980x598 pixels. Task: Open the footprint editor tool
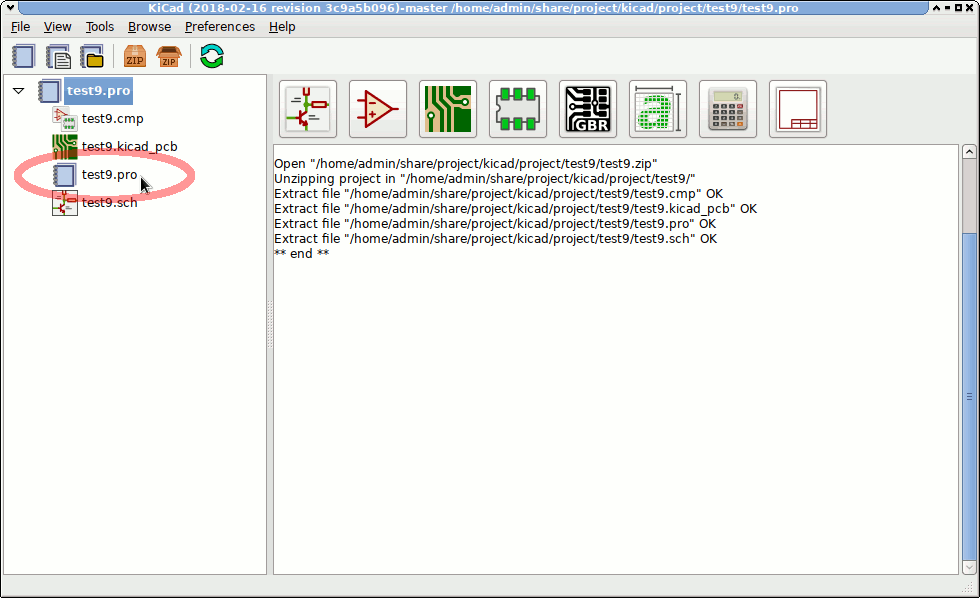point(517,109)
